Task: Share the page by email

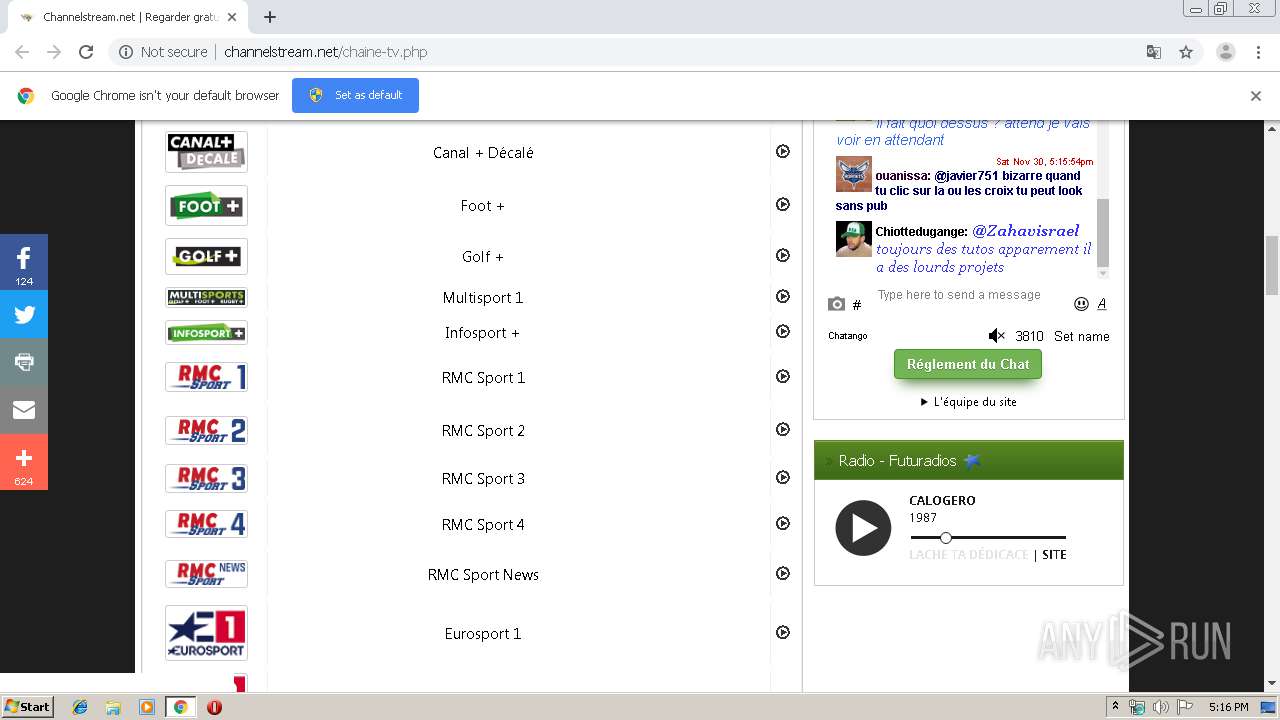Action: tap(24, 410)
